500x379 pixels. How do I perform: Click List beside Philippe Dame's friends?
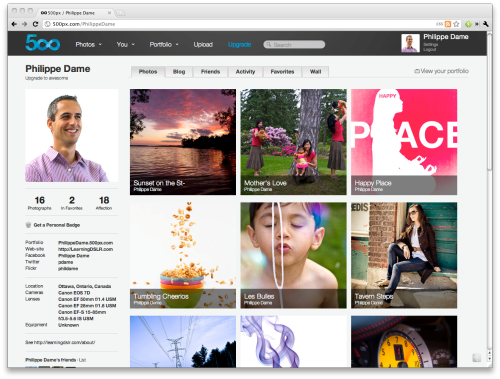[x=82, y=360]
